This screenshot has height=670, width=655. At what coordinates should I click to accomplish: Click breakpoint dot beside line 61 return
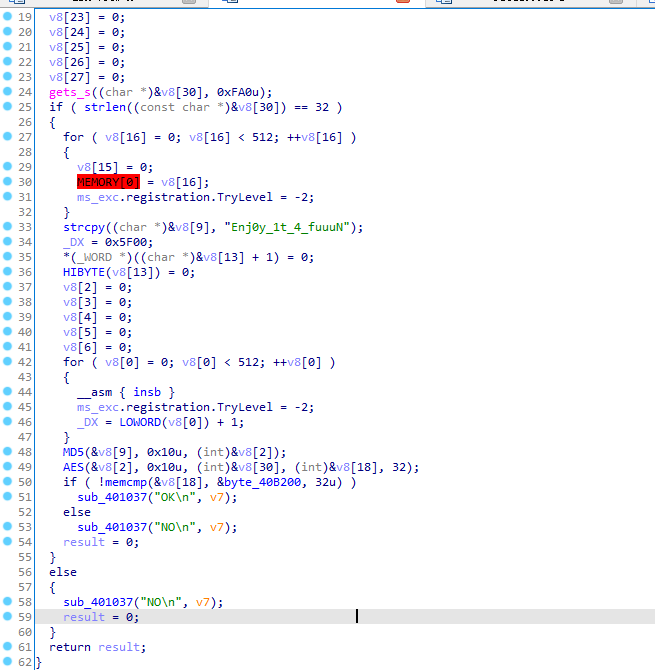click(8, 647)
